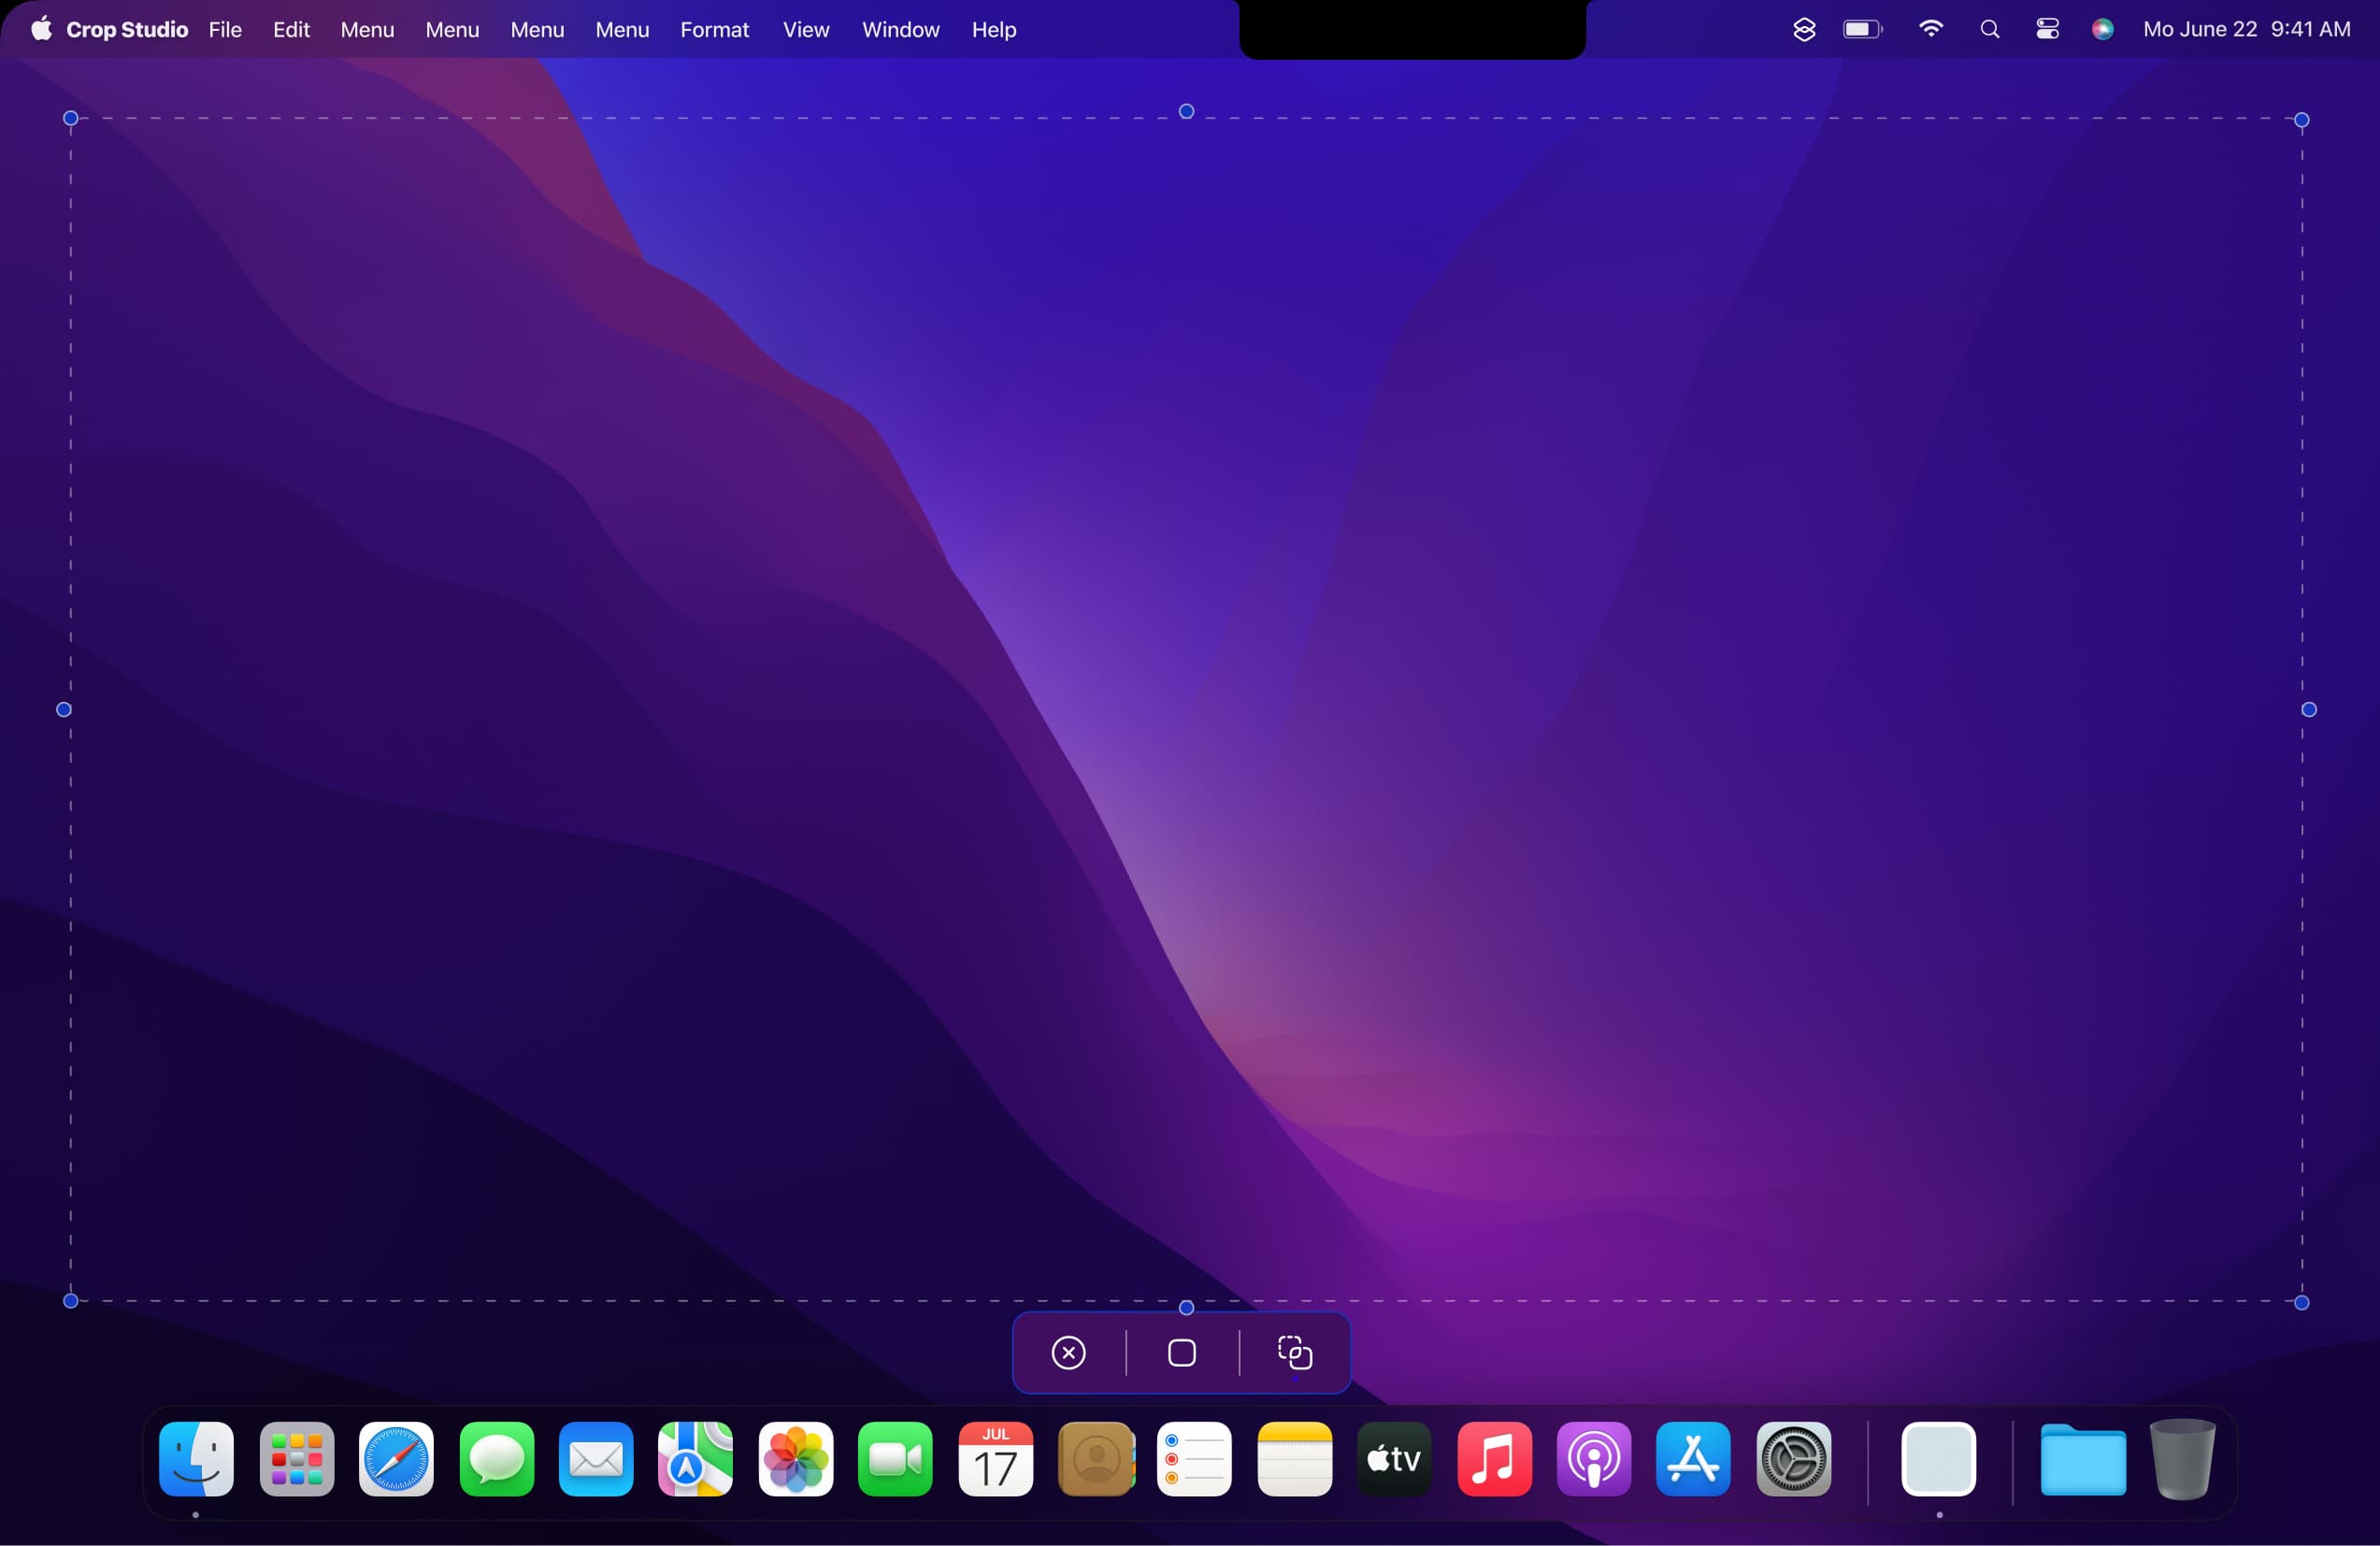Open Finder from the Dock
The width and height of the screenshot is (2380, 1546).
[197, 1459]
